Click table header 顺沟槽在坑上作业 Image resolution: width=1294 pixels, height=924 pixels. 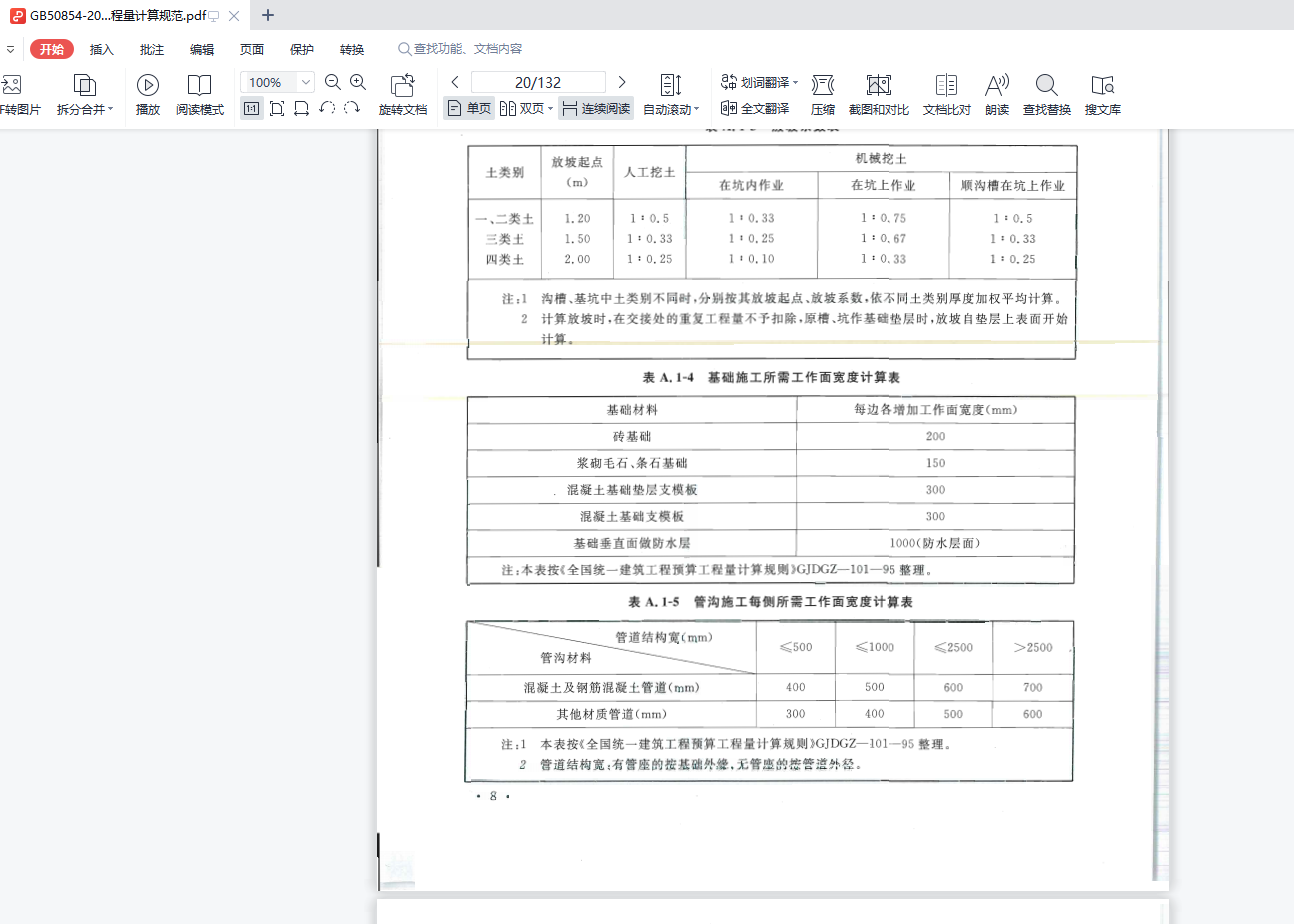(1013, 186)
